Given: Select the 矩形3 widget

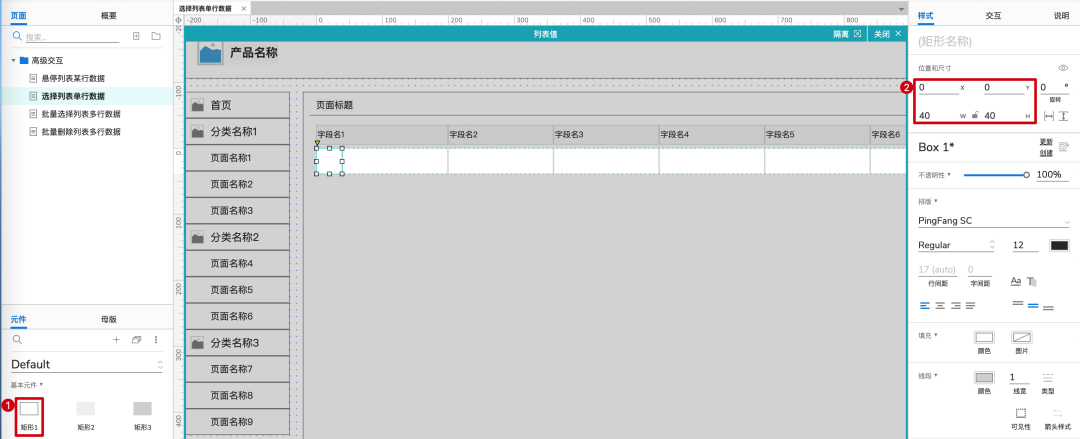Looking at the screenshot, I should pos(143,416).
